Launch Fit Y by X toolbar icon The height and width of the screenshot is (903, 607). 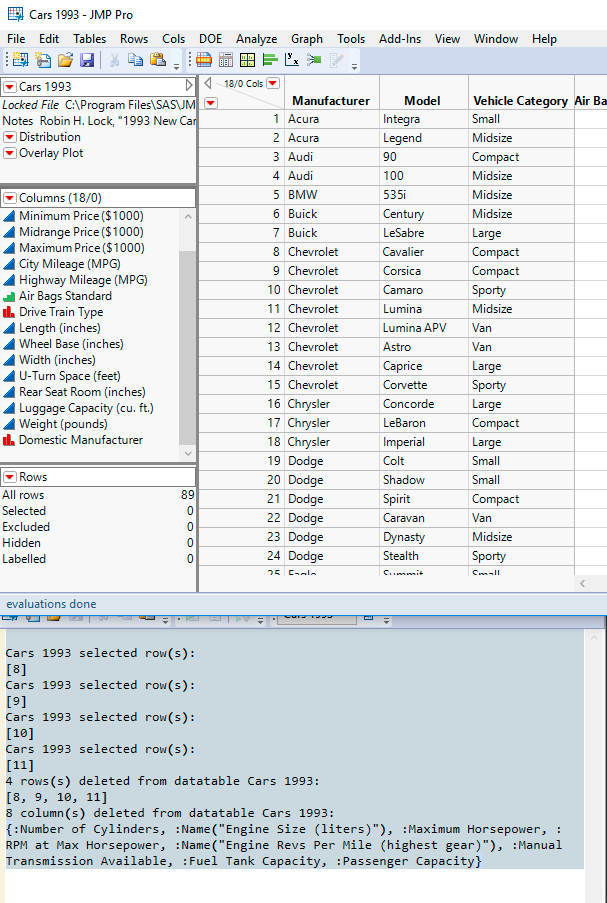click(292, 60)
